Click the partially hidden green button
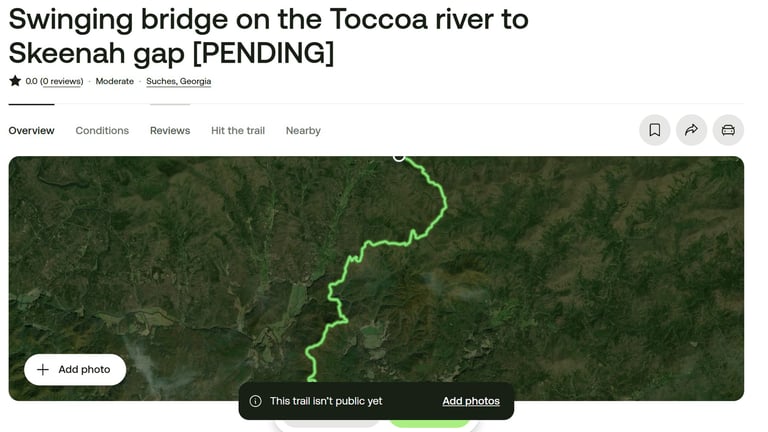Viewport: 768px width, 432px height. coord(429,424)
